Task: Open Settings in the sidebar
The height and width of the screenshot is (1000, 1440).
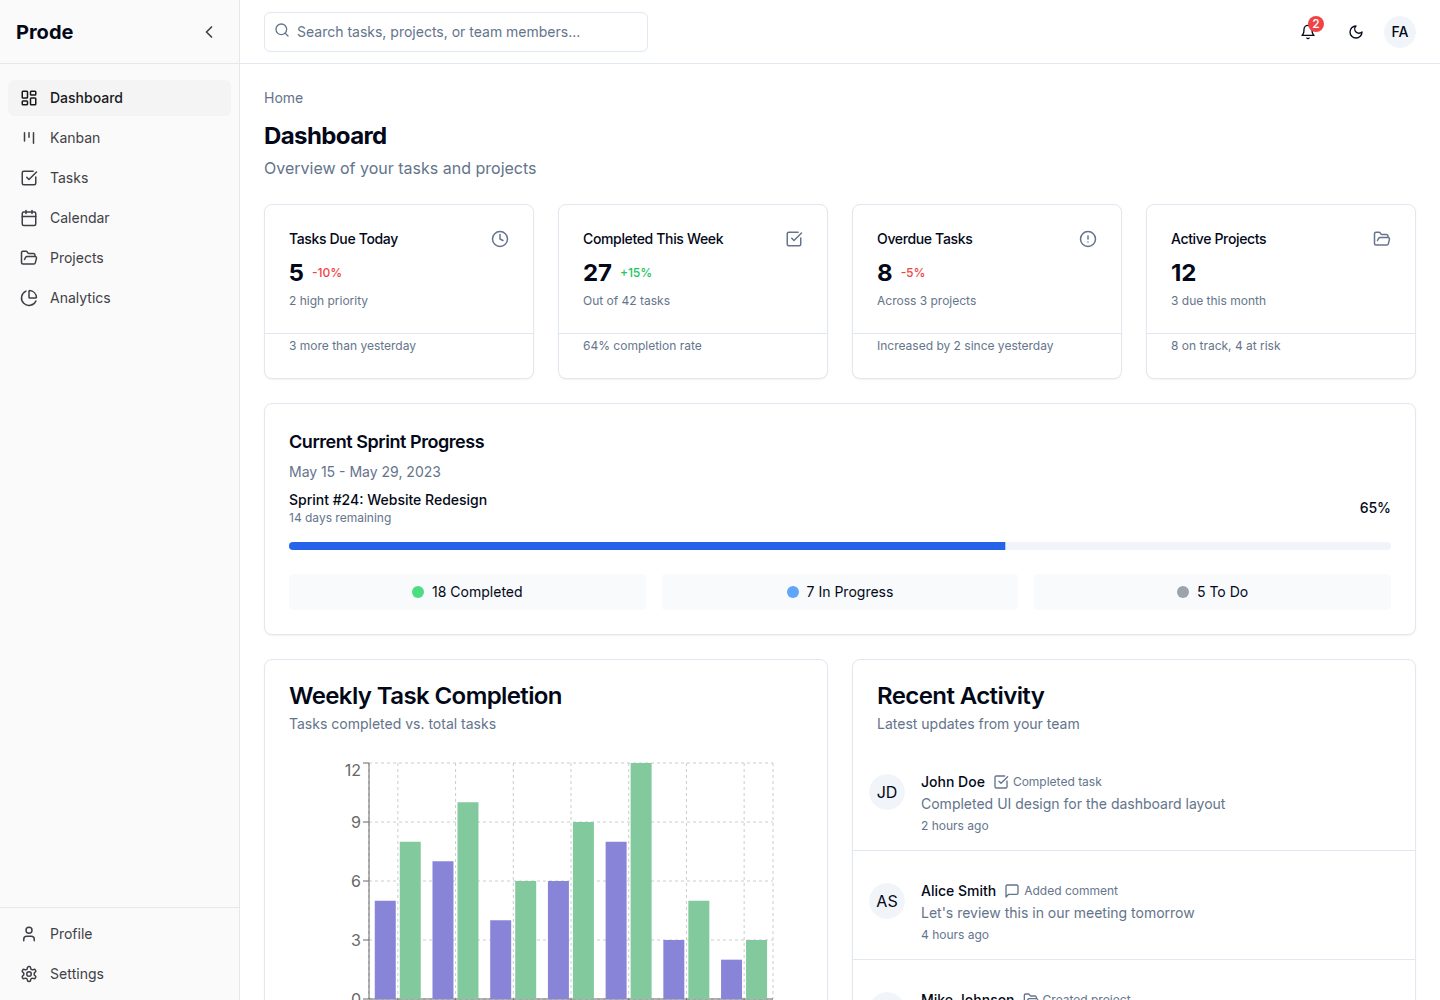Action: tap(120, 974)
